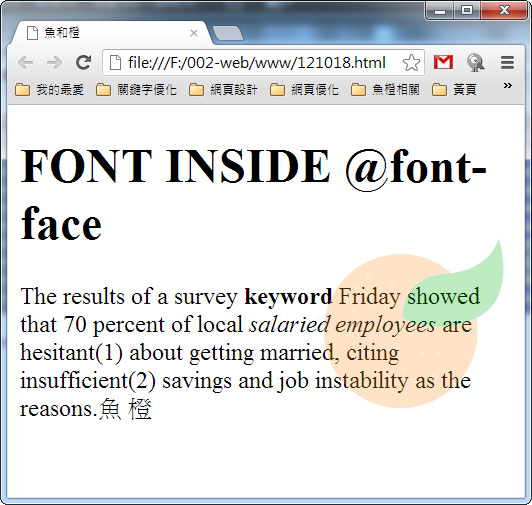Click the browser Back arrow
The image size is (532, 505).
point(25,63)
